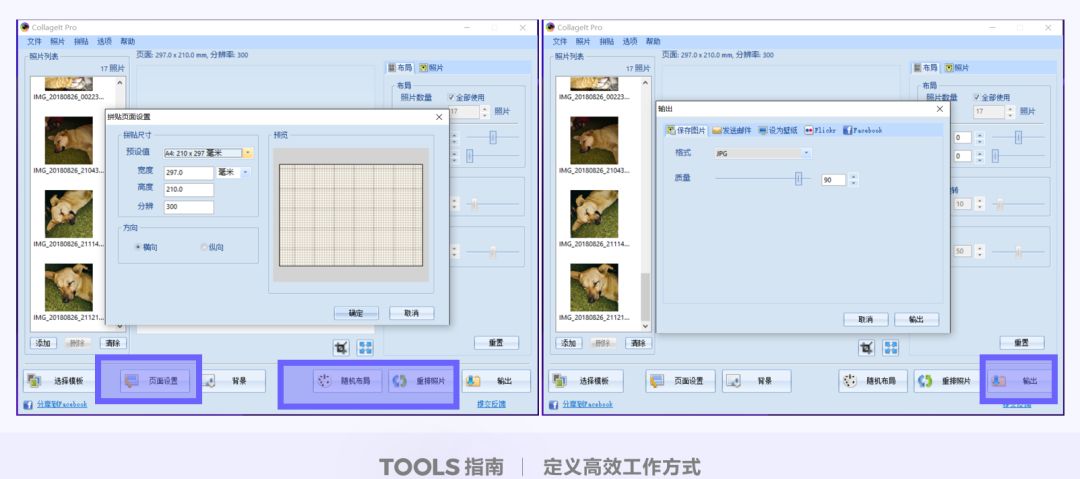
Task: Click crop icon in window with 拼贴页面设置 dialog
Action: [x=341, y=348]
